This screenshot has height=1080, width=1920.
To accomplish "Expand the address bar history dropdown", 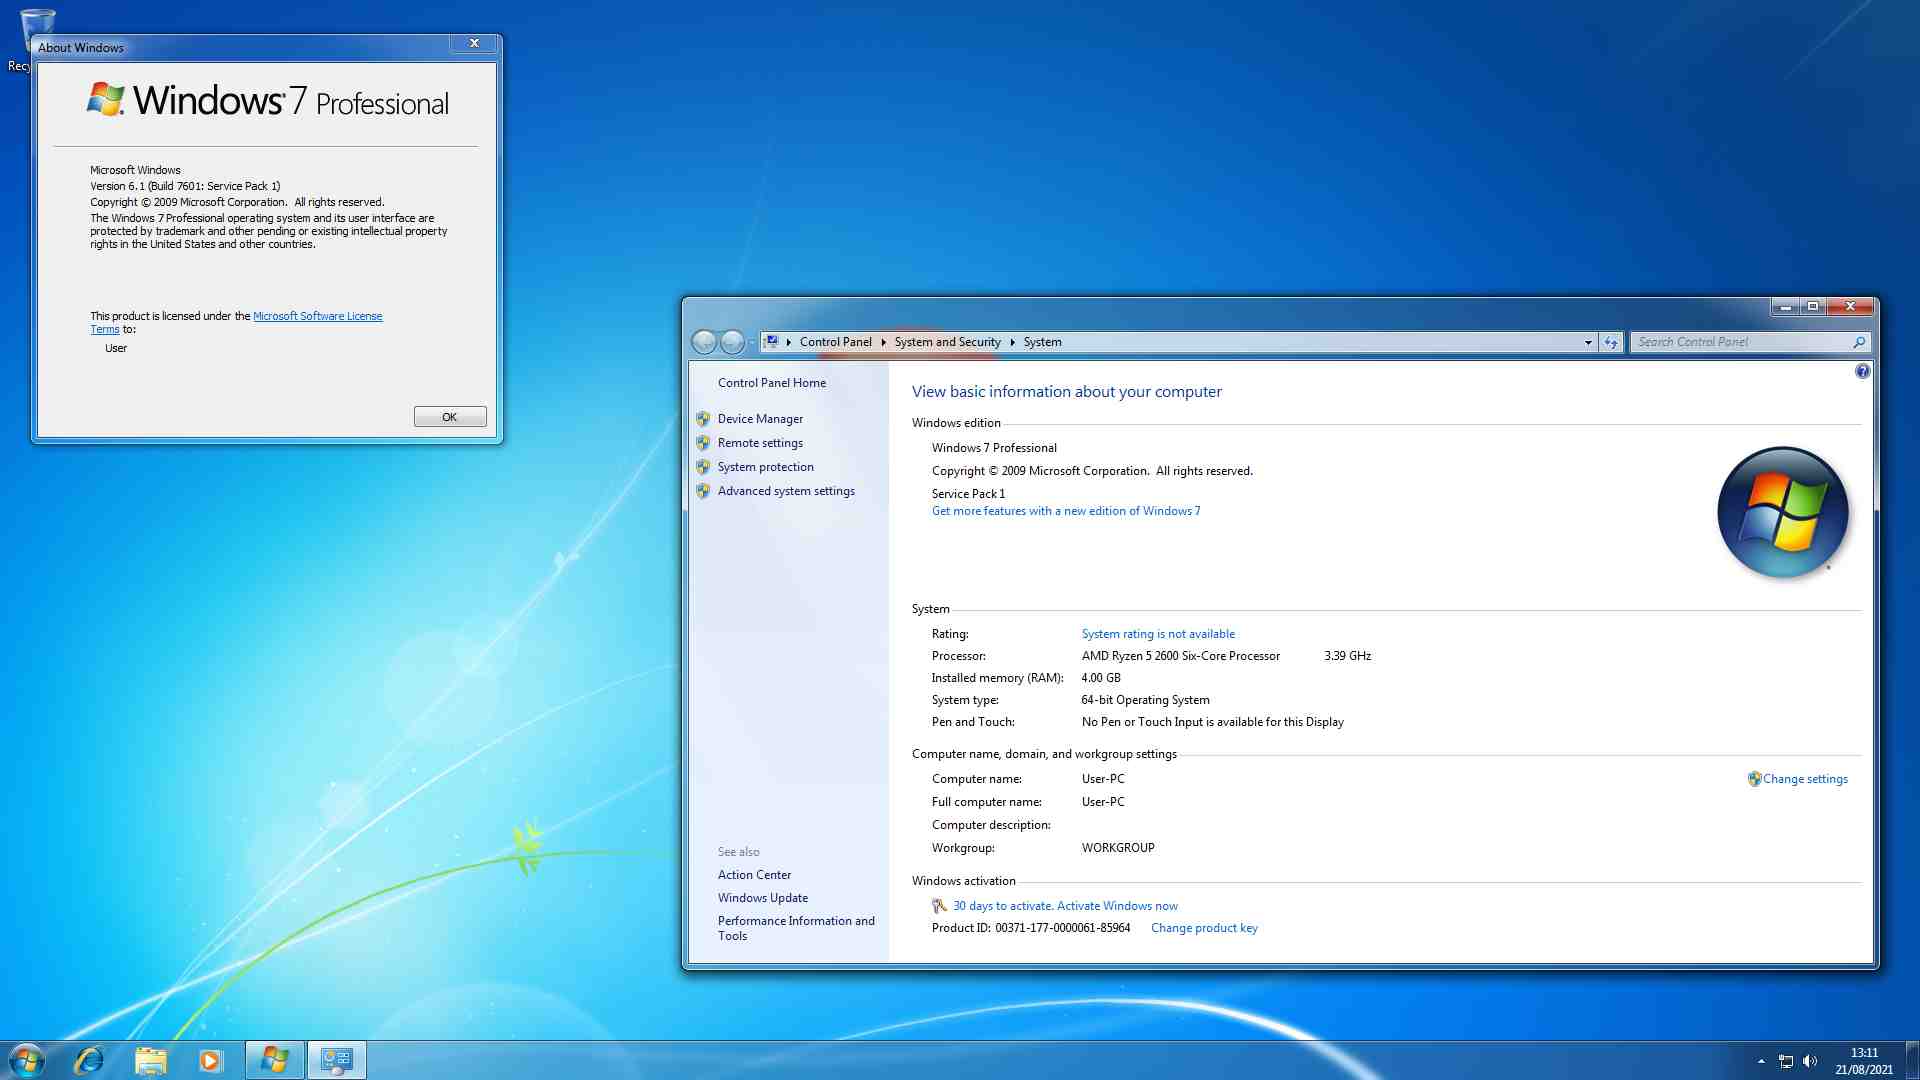I will [1588, 342].
